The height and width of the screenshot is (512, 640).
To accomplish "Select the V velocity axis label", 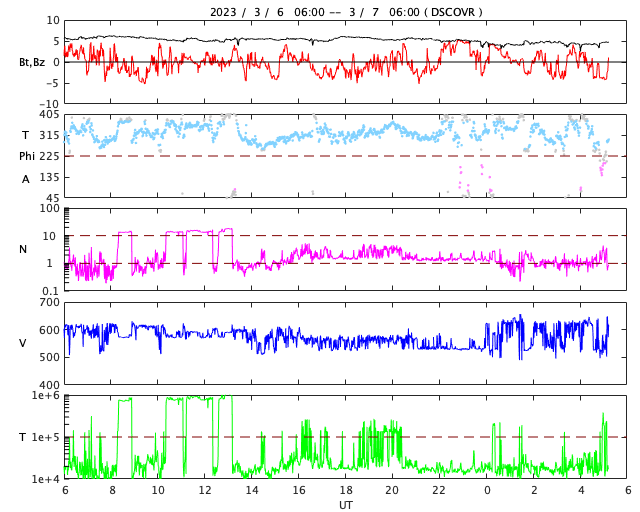I will (x=23, y=343).
